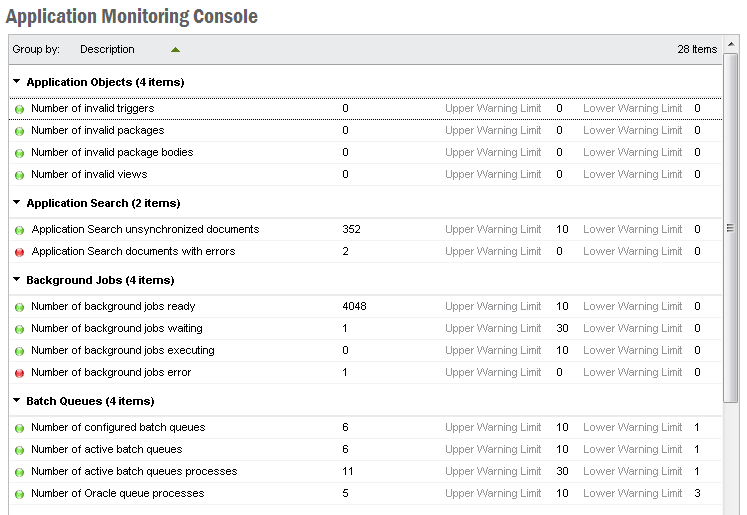The height and width of the screenshot is (515, 747).
Task: Click red status icon for documents with errors
Action: (20, 252)
